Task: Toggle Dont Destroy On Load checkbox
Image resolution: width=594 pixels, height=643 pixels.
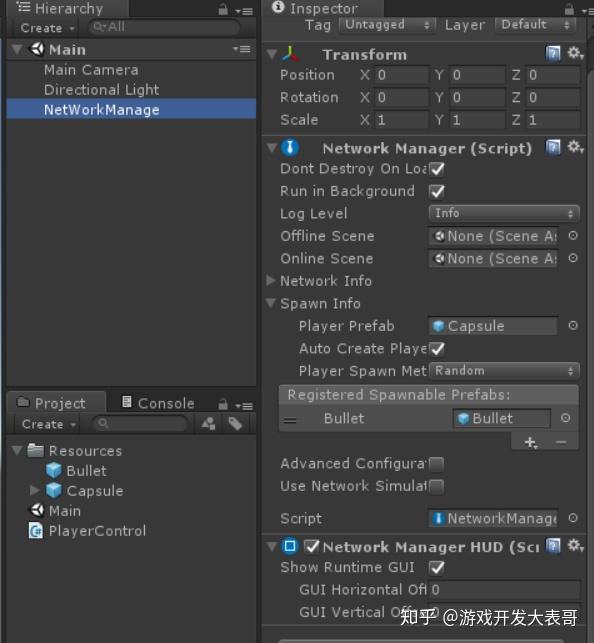Action: (x=437, y=169)
